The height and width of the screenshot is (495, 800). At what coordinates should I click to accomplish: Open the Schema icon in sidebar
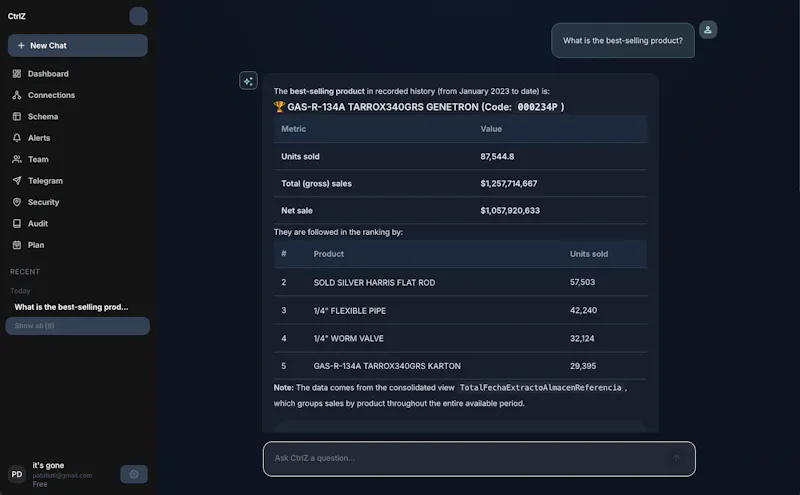[x=17, y=116]
